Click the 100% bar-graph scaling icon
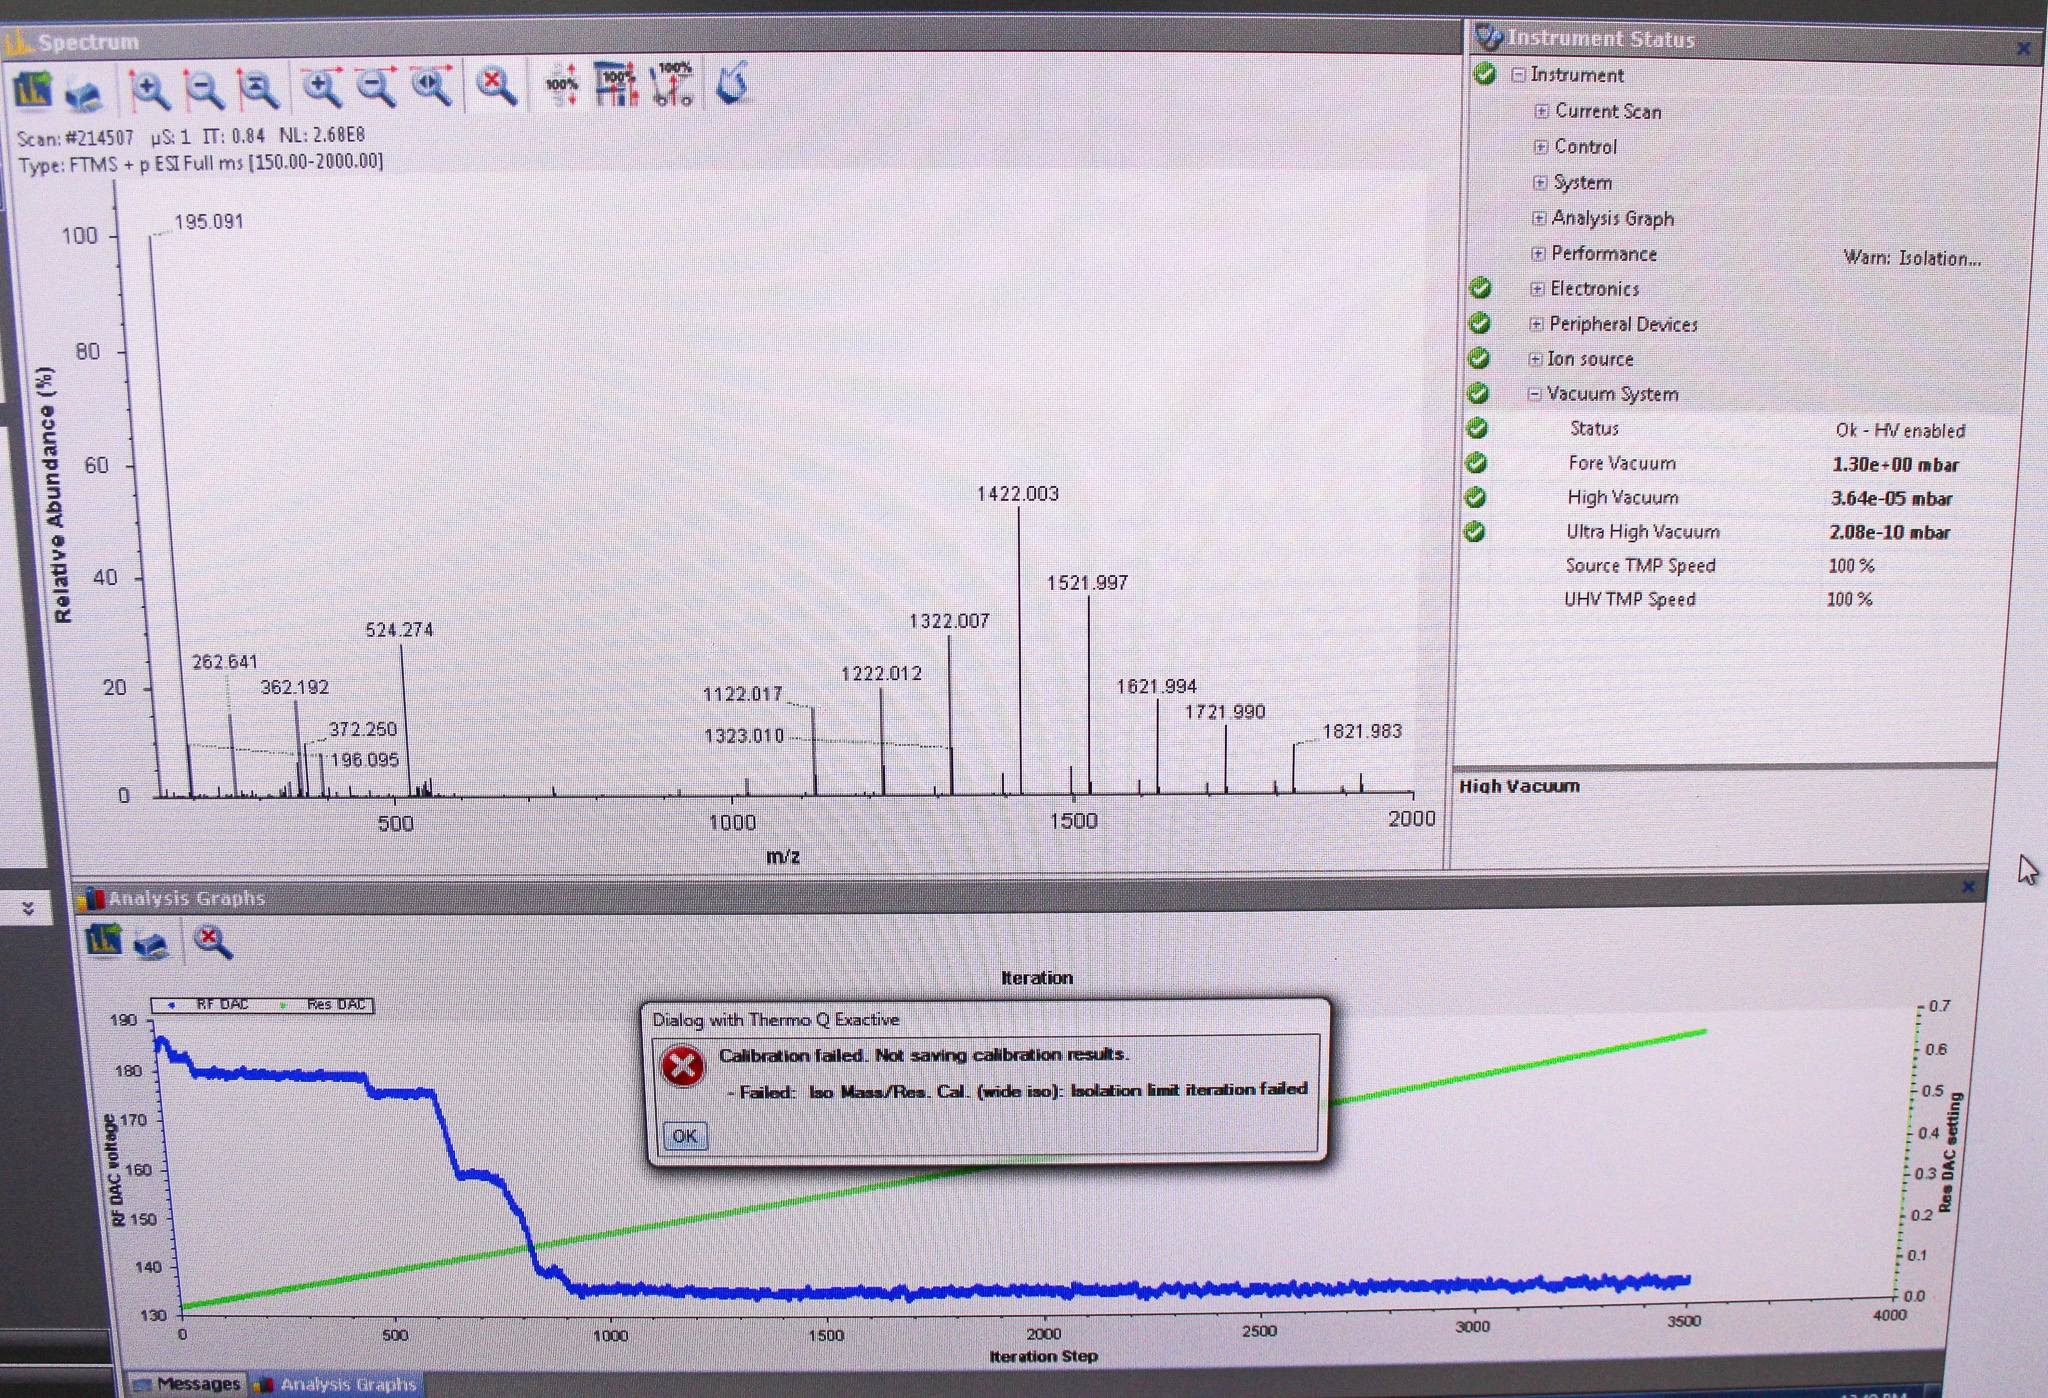 [x=617, y=84]
